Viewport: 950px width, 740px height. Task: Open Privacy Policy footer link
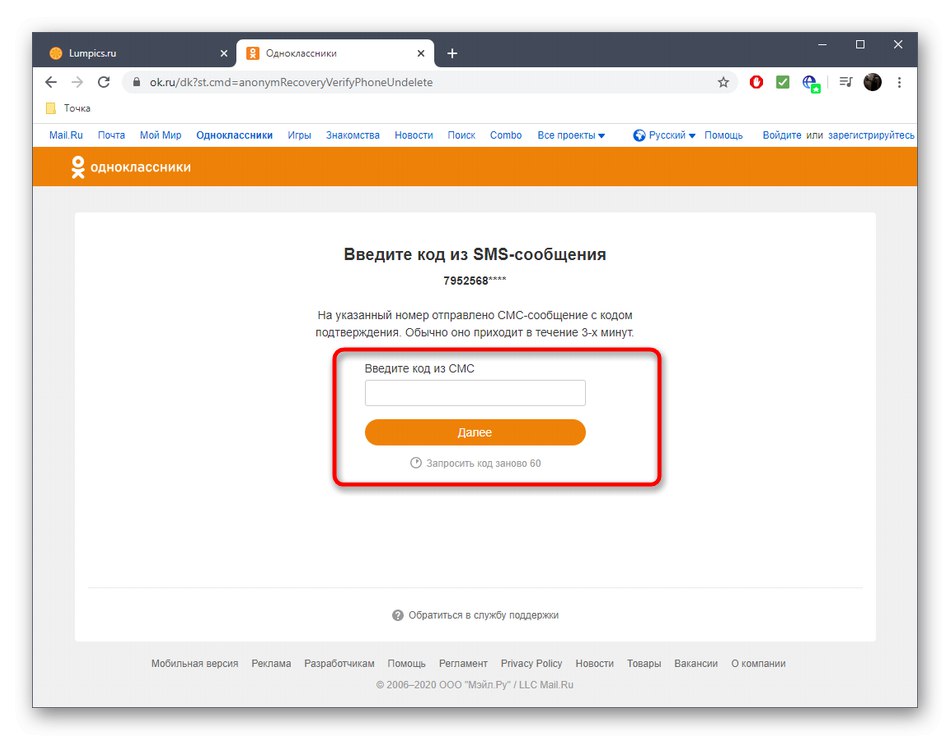tap(531, 664)
